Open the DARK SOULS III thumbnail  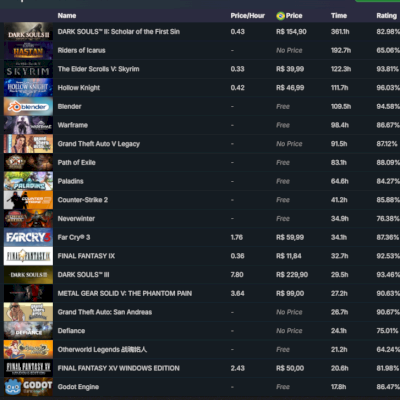pos(28,274)
